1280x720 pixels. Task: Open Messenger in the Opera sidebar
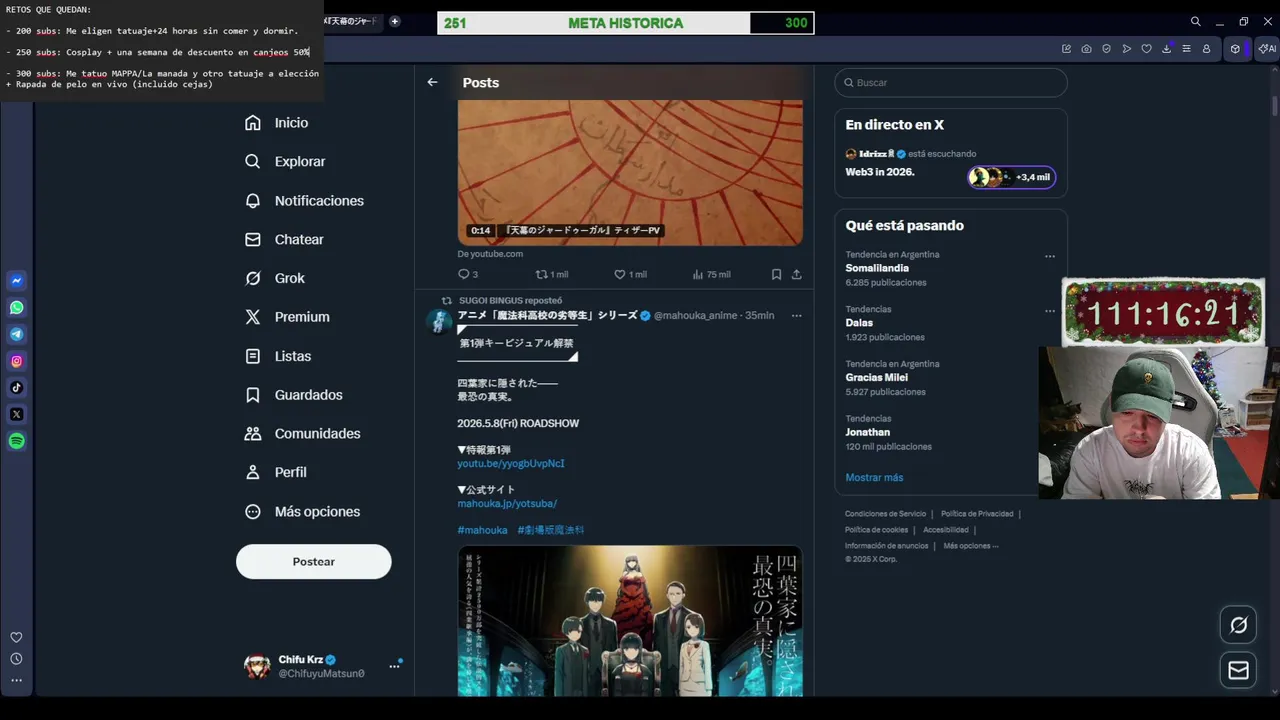click(x=17, y=281)
